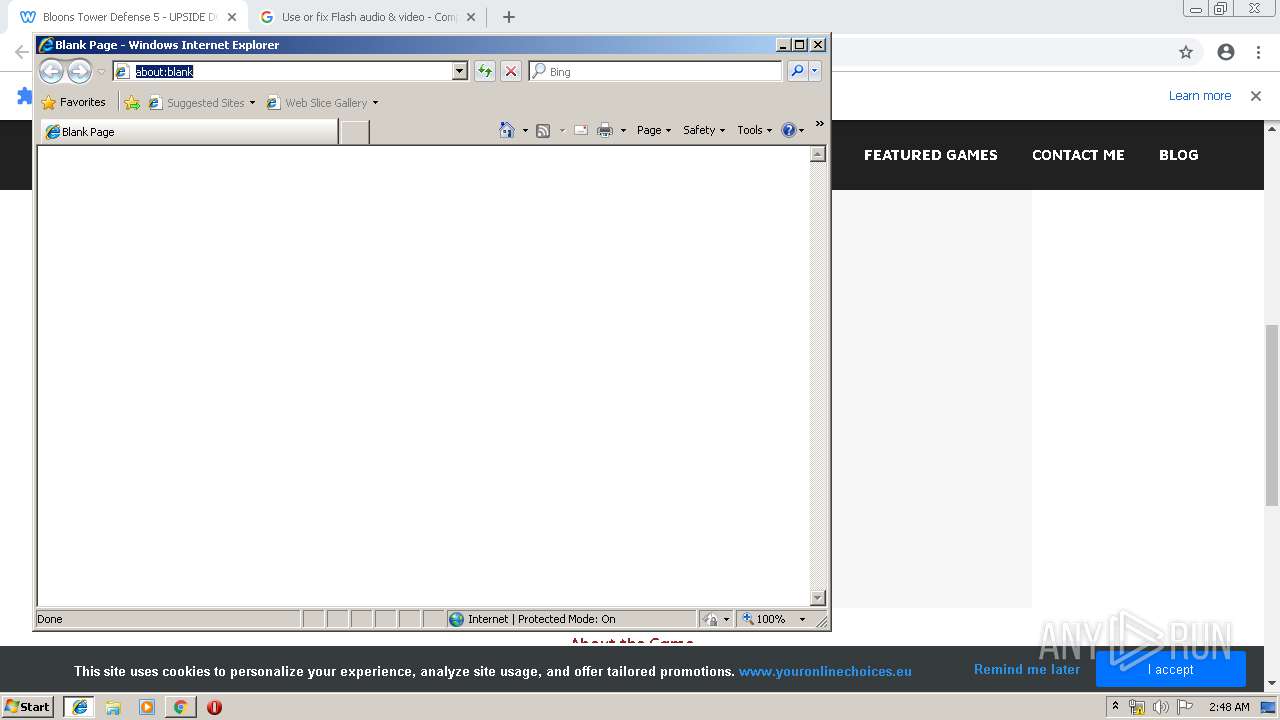
Task: Click the Bing search box
Action: tap(656, 71)
